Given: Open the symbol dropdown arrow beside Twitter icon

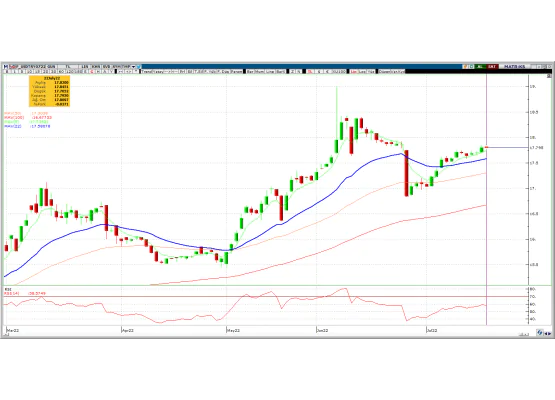Looking at the screenshot, I should pos(133,67).
